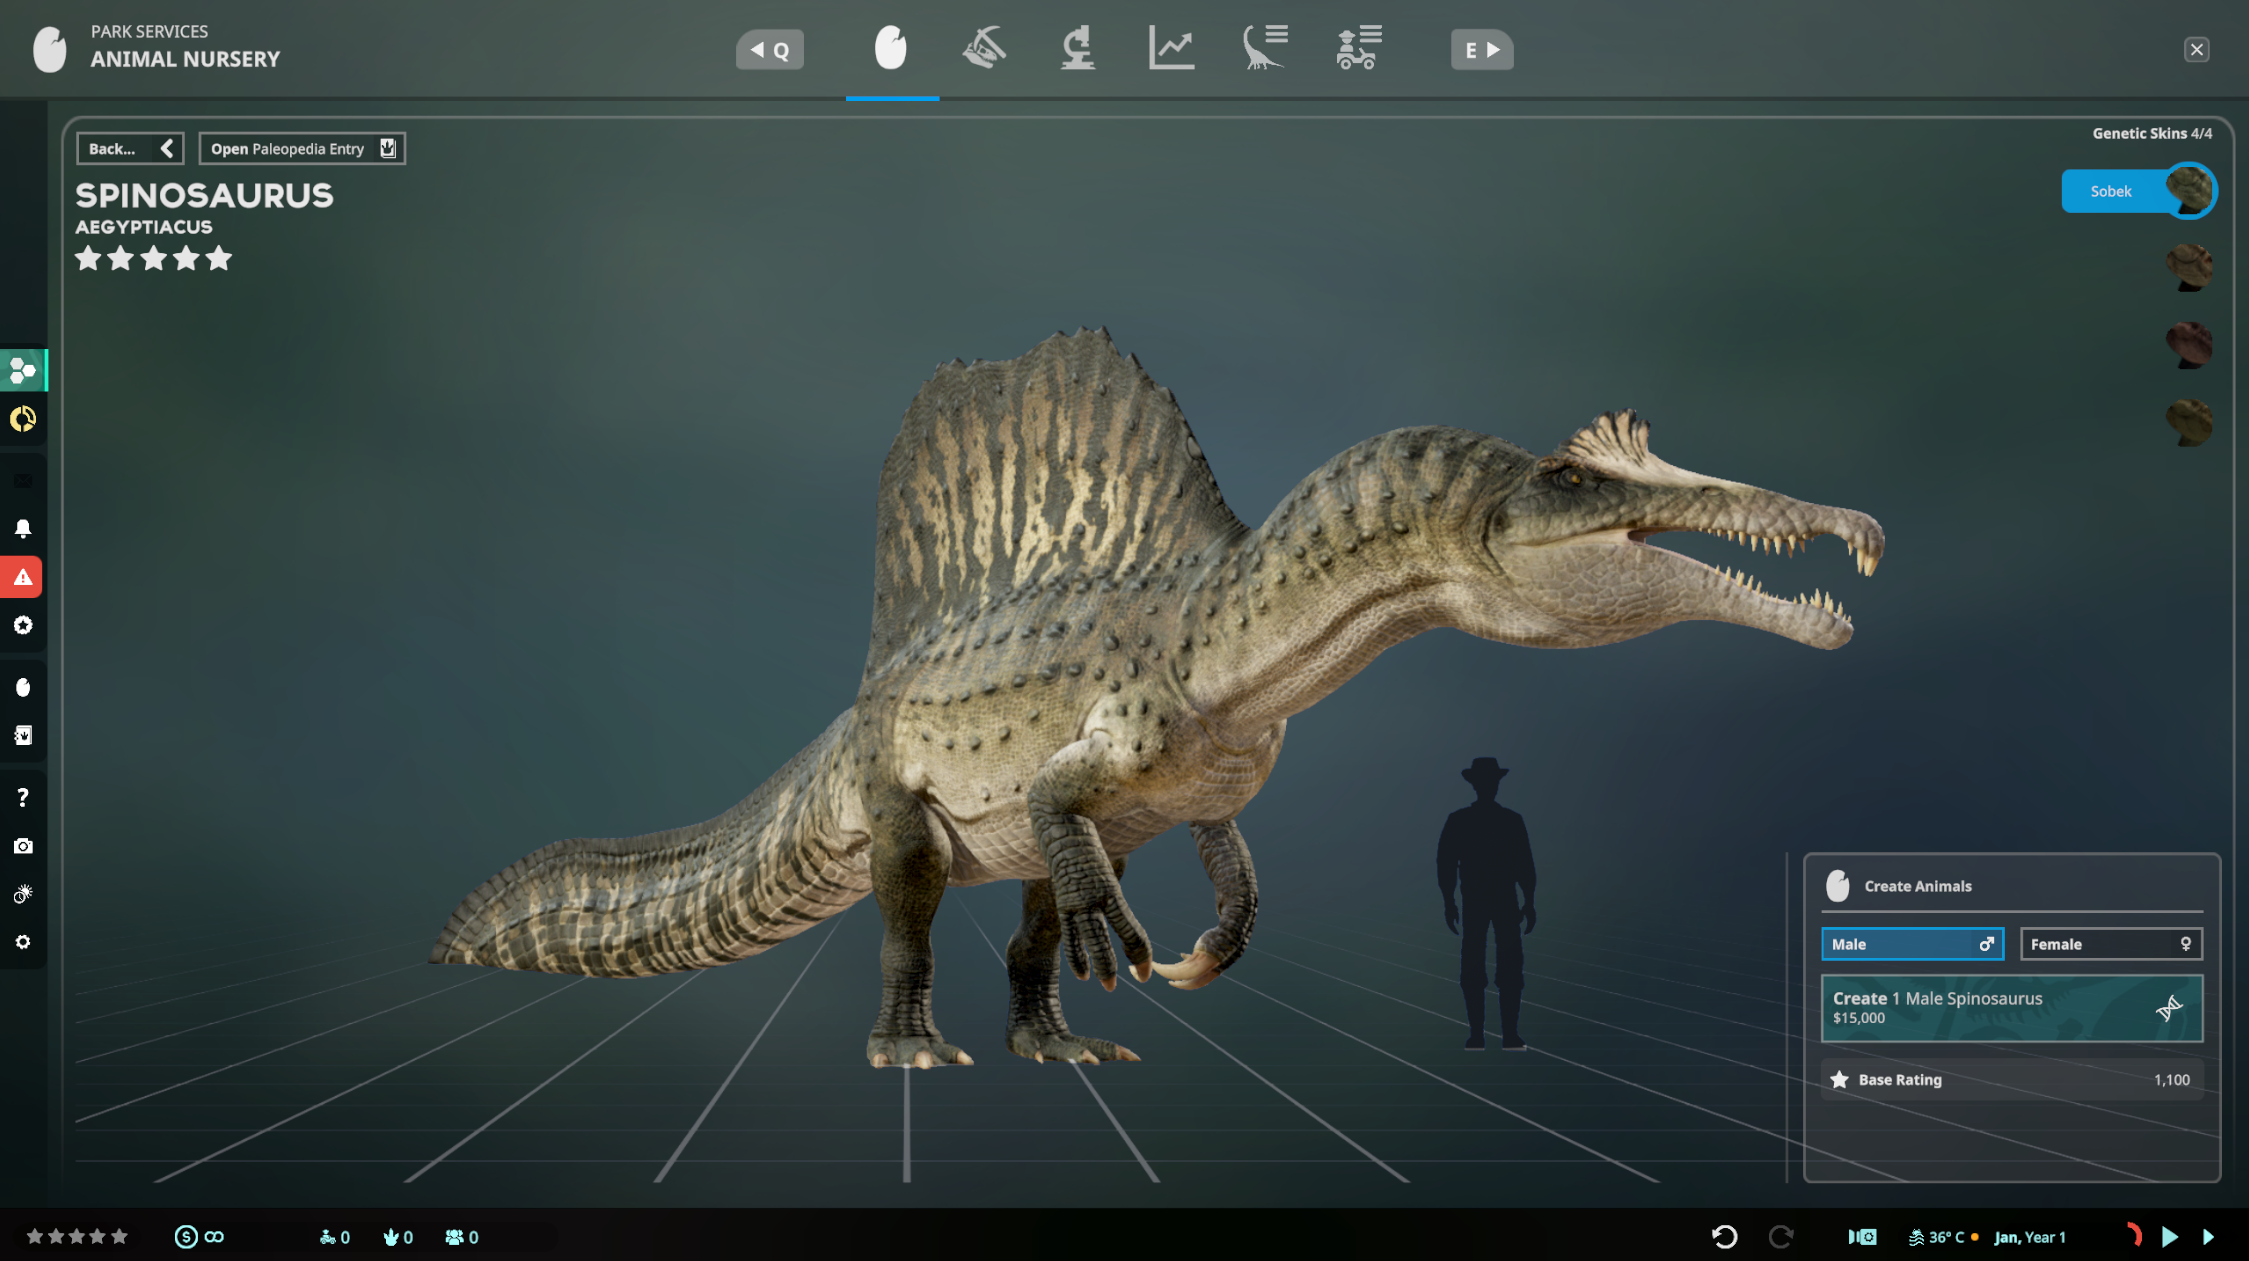Click the Spinosaurus five-star rating
Screen dimensions: 2249x1261
click(153, 259)
